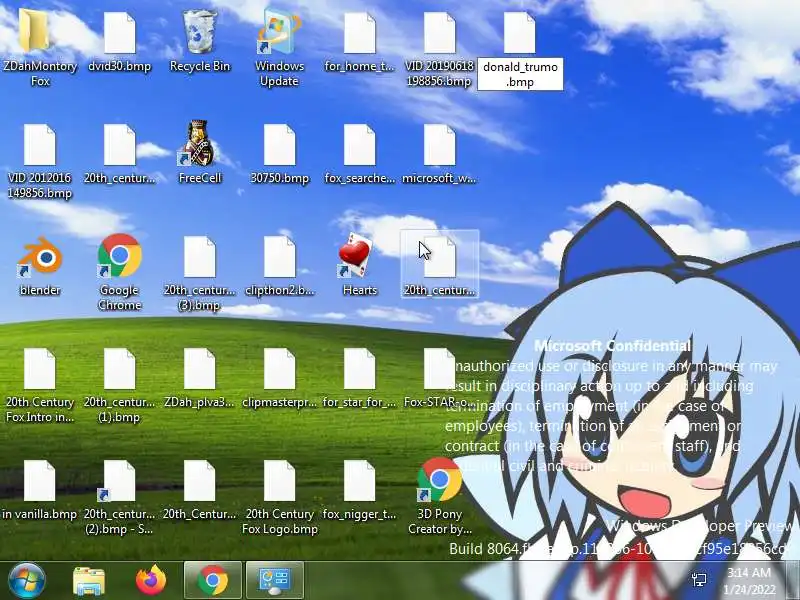
Task: Launch Firefox from the taskbar
Action: [151, 581]
